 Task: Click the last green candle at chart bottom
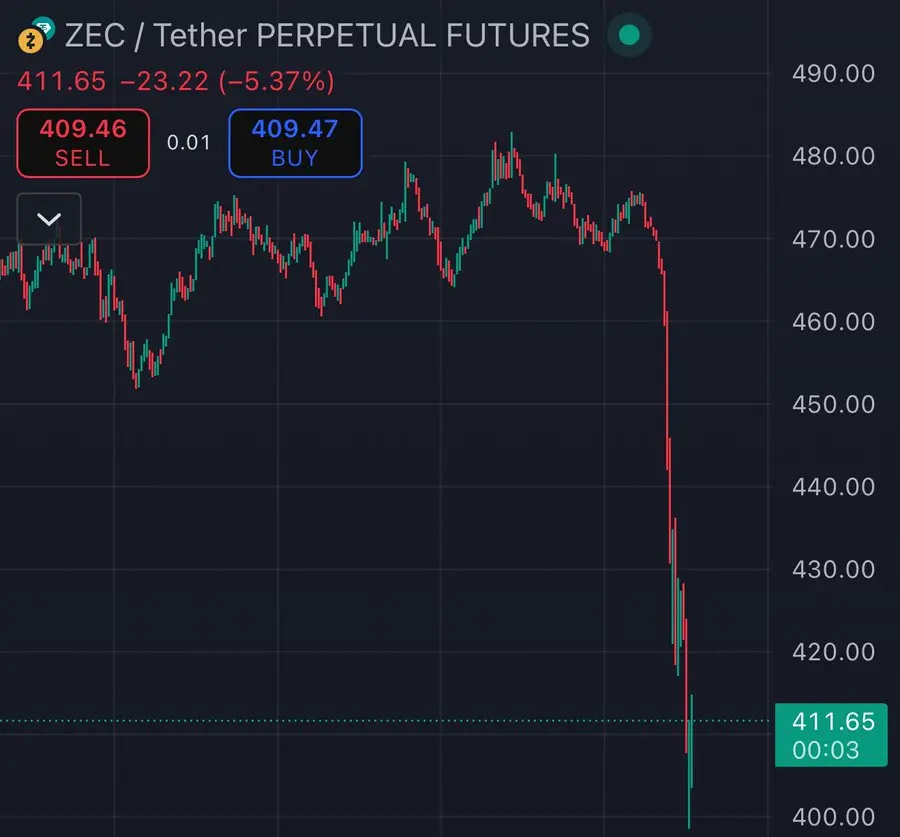pos(691,760)
